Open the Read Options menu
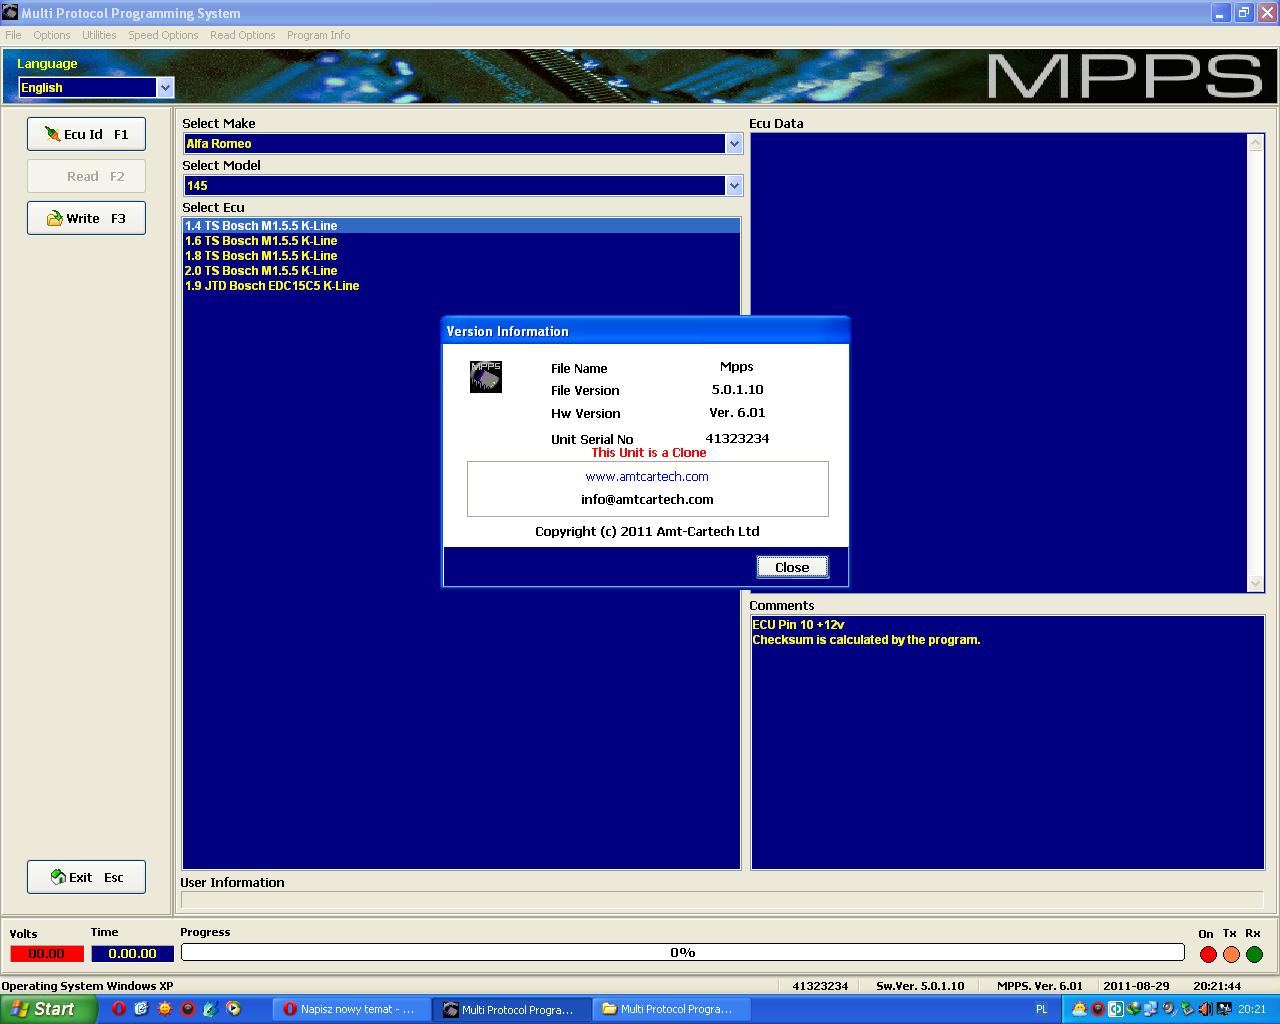The height and width of the screenshot is (1024, 1280). tap(243, 35)
